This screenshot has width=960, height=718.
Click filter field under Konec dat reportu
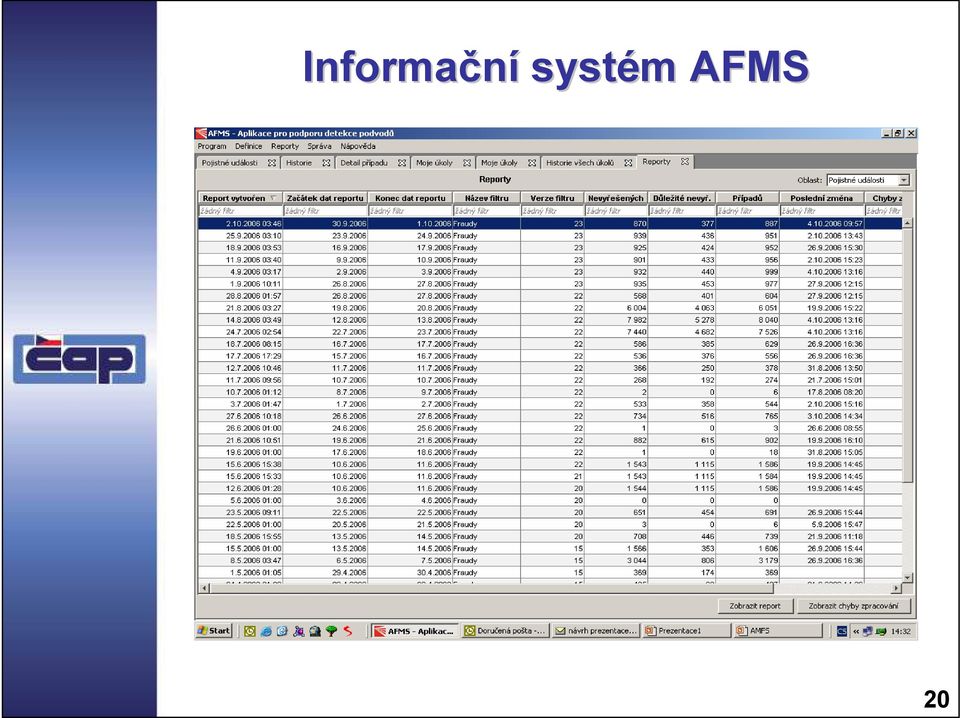pos(410,211)
